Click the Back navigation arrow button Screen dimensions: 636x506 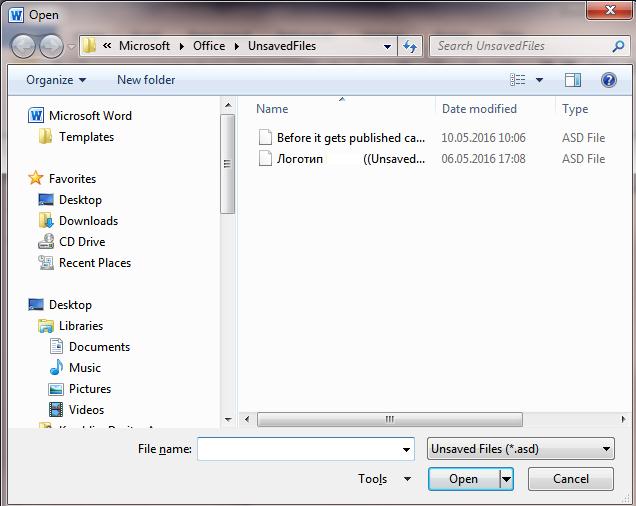(x=23, y=46)
